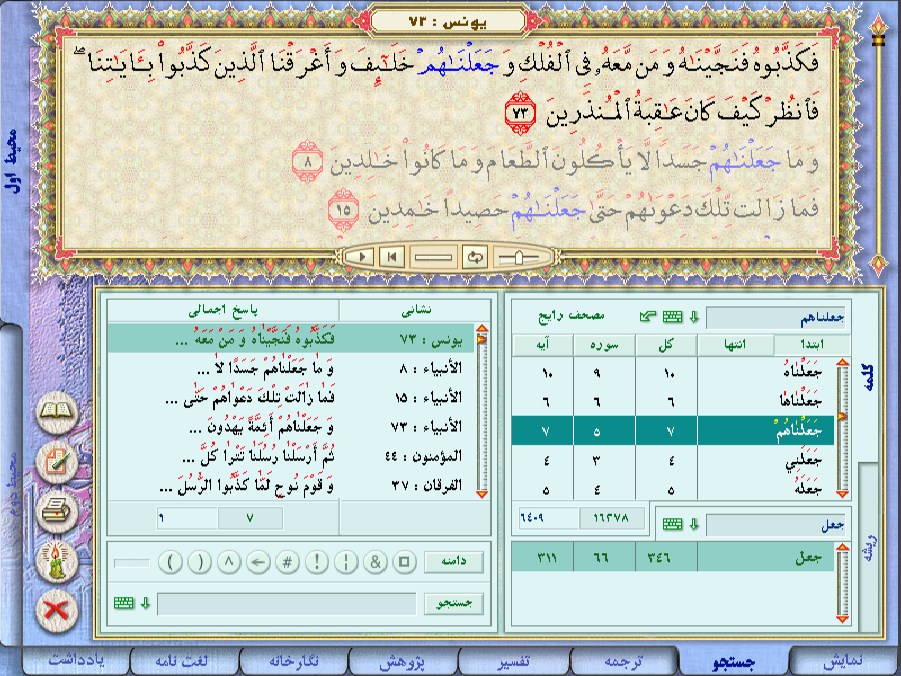This screenshot has height=676, width=901.
Task: Click the word search field containing جعلناهم
Action: click(776, 317)
